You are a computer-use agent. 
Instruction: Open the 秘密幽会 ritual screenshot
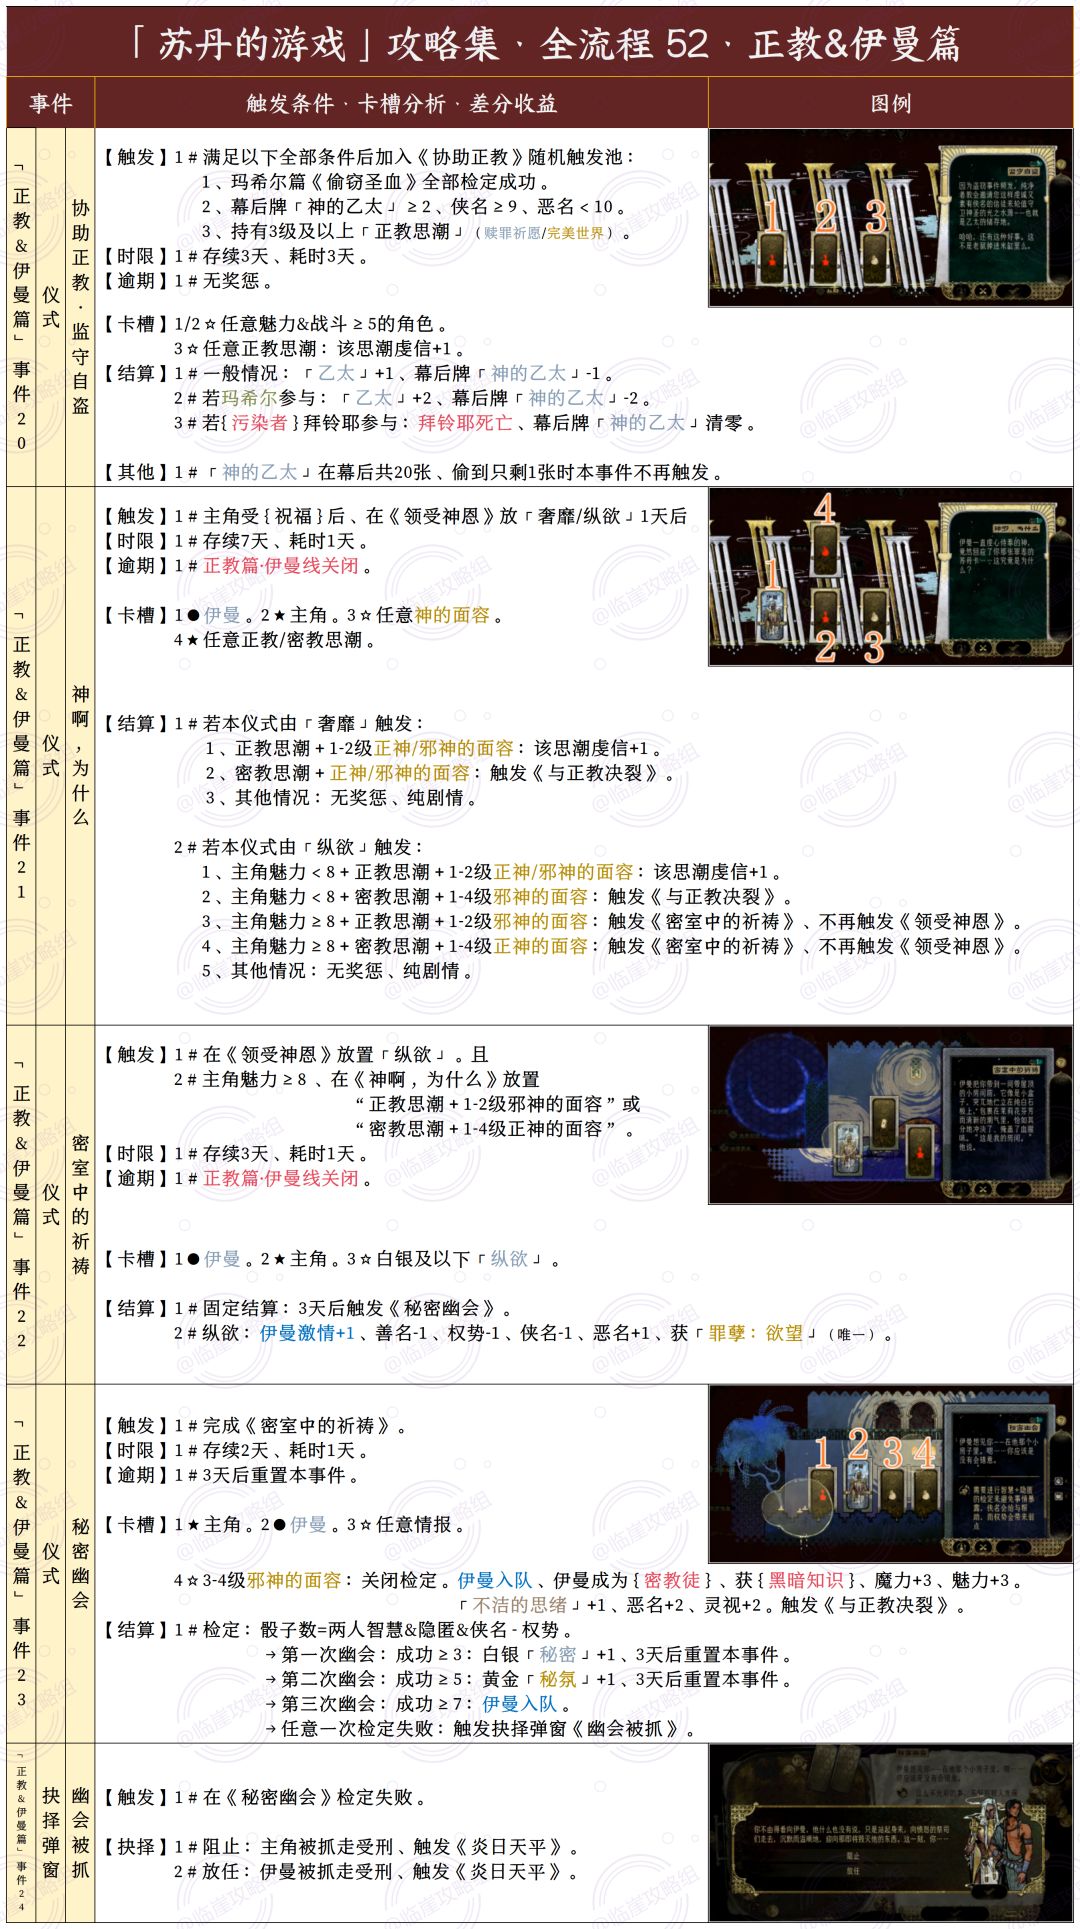coord(891,1475)
